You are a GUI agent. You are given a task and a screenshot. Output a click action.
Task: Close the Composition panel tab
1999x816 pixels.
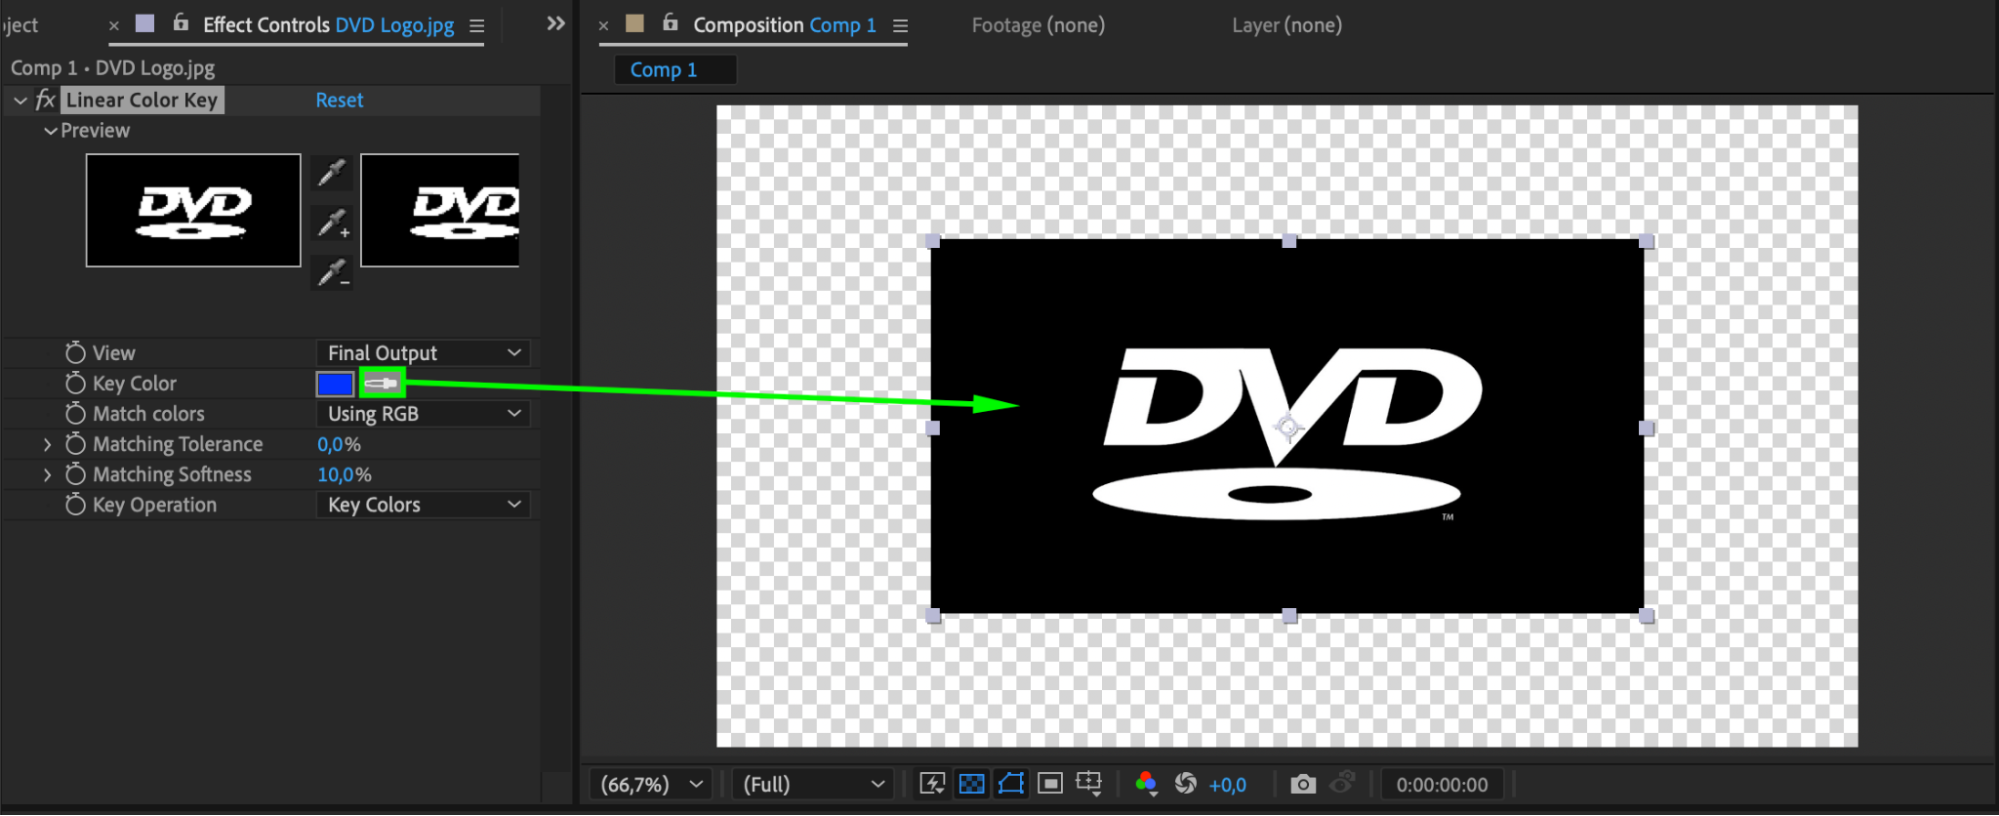pyautogui.click(x=603, y=26)
